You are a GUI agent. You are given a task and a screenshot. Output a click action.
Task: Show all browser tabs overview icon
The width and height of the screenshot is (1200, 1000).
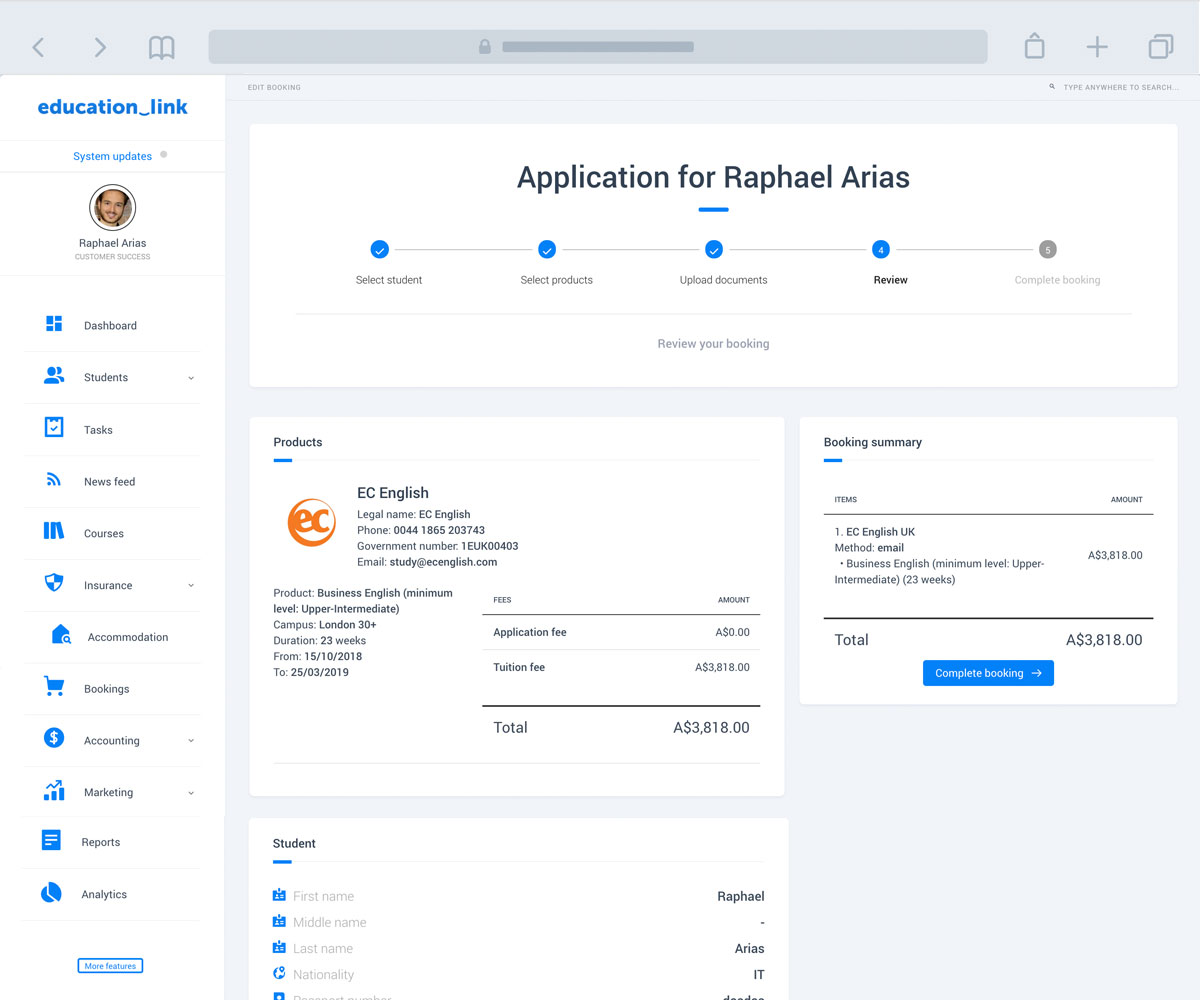[x=1160, y=47]
